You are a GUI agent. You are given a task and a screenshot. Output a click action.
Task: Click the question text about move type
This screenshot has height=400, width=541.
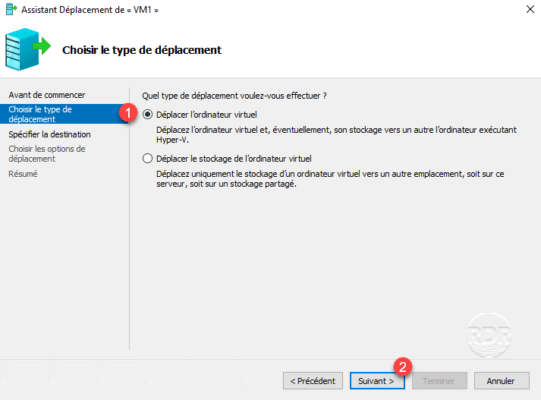234,96
